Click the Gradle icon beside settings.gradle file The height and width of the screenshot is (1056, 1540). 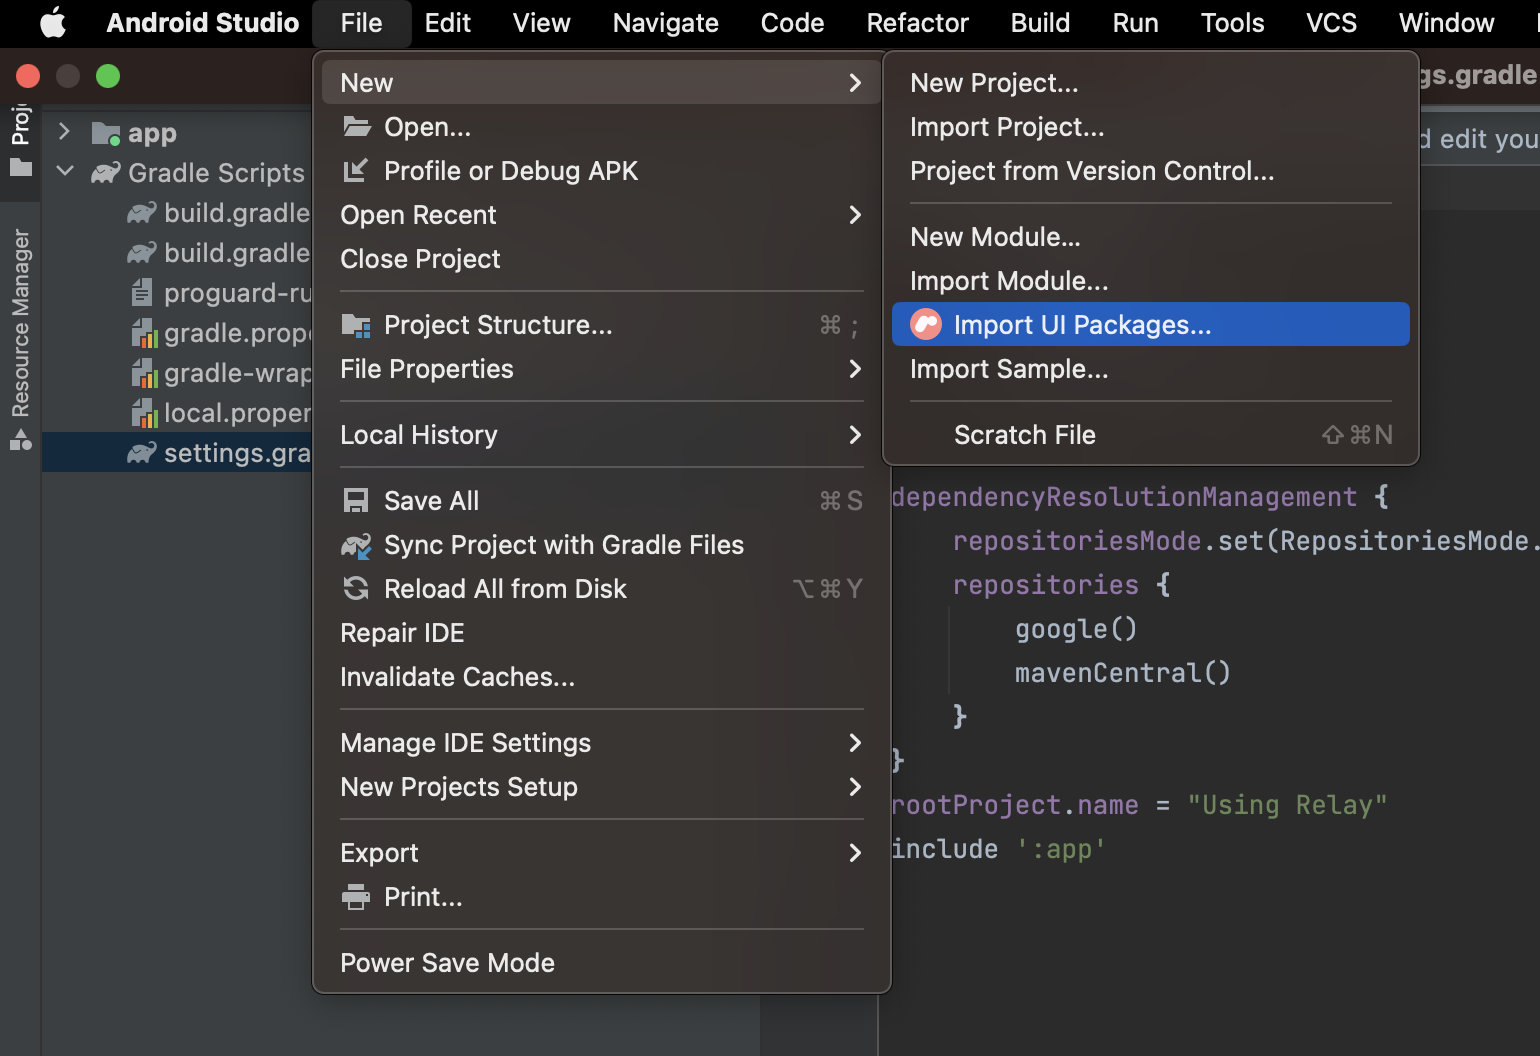coord(142,453)
